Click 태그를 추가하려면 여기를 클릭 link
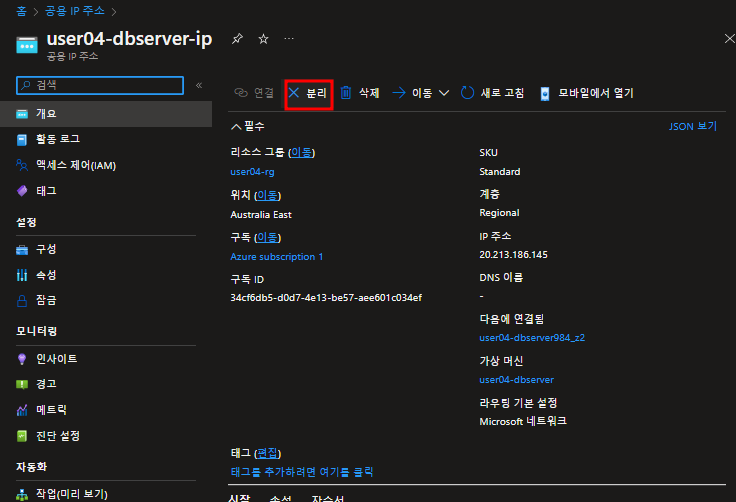 tap(302, 472)
